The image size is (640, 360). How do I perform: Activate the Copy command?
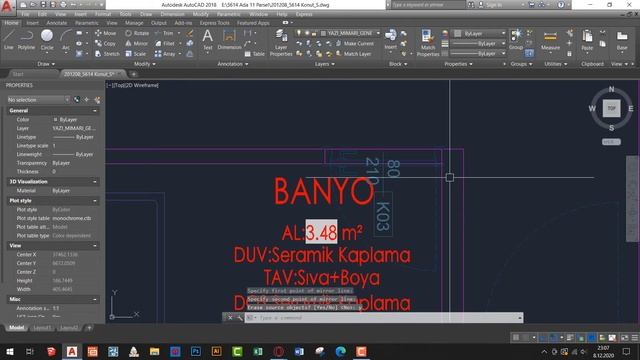click(105, 43)
